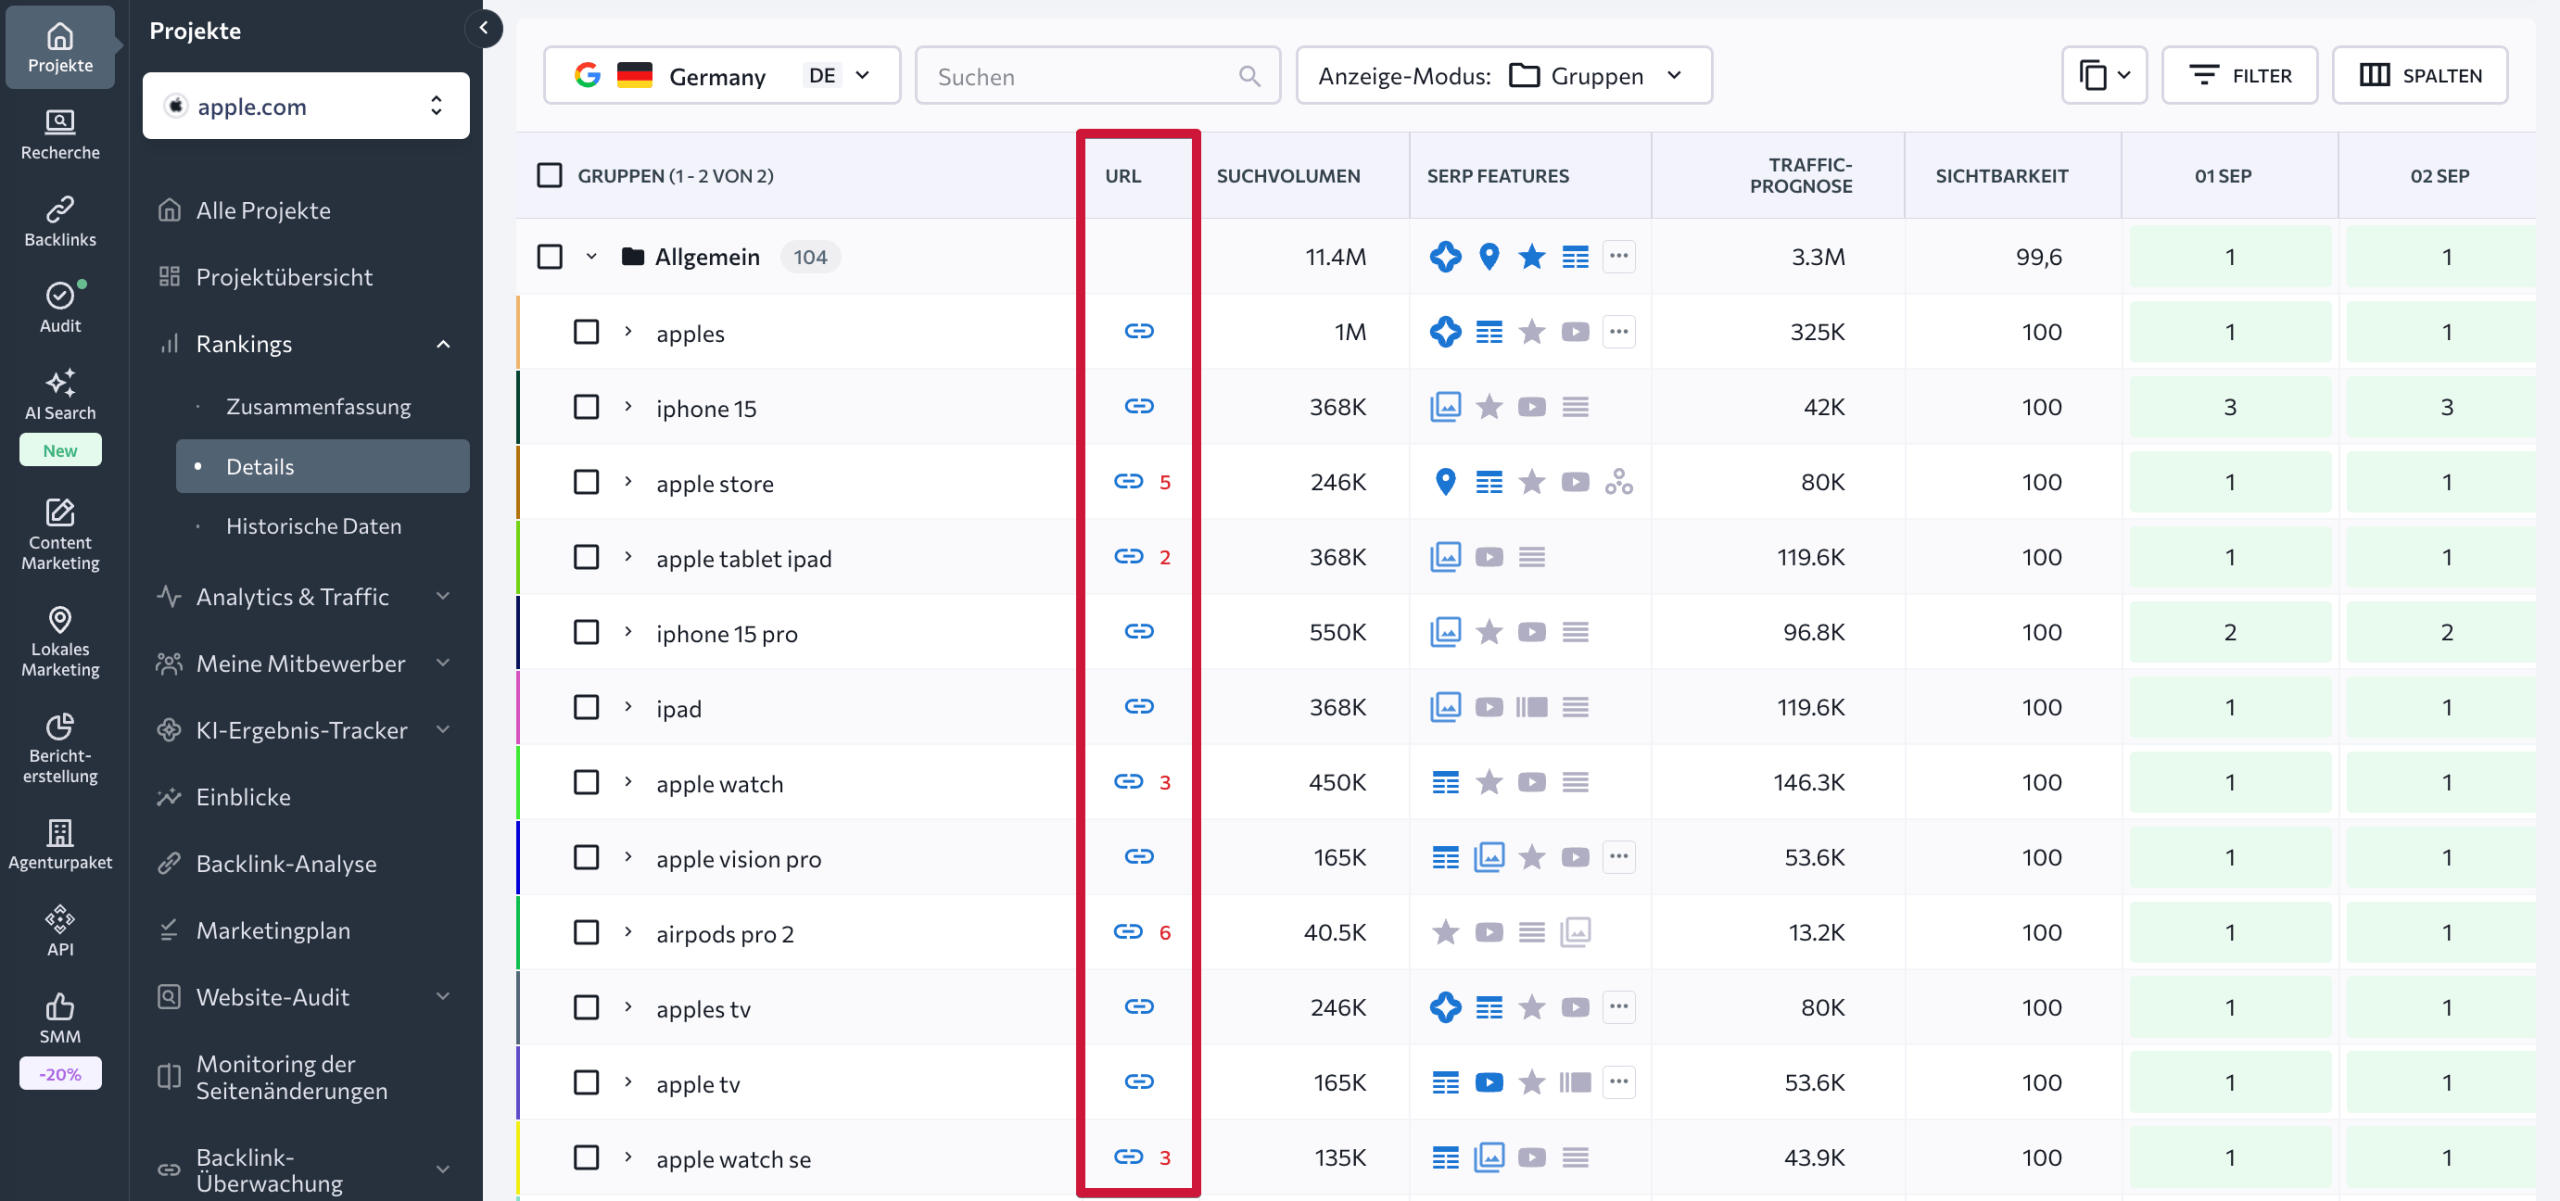Open Marketingplan in the project menu

pyautogui.click(x=273, y=931)
